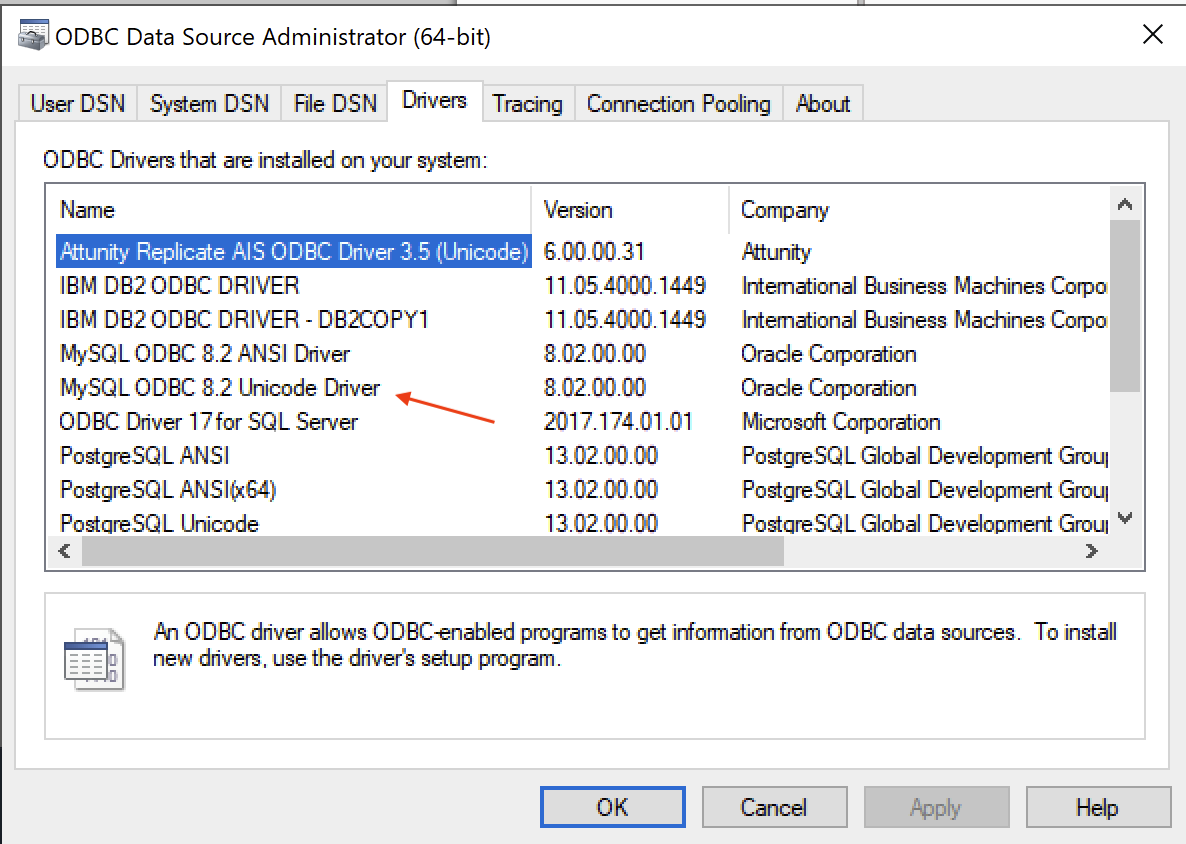1186x844 pixels.
Task: Open Help for the dialog
Action: (x=1097, y=807)
